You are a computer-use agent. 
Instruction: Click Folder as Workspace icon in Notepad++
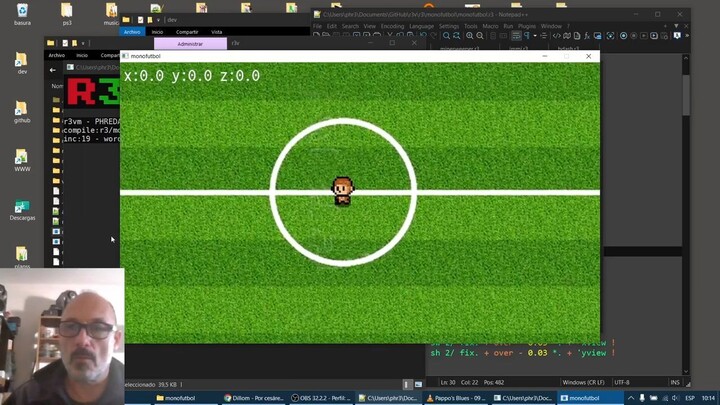click(x=597, y=36)
